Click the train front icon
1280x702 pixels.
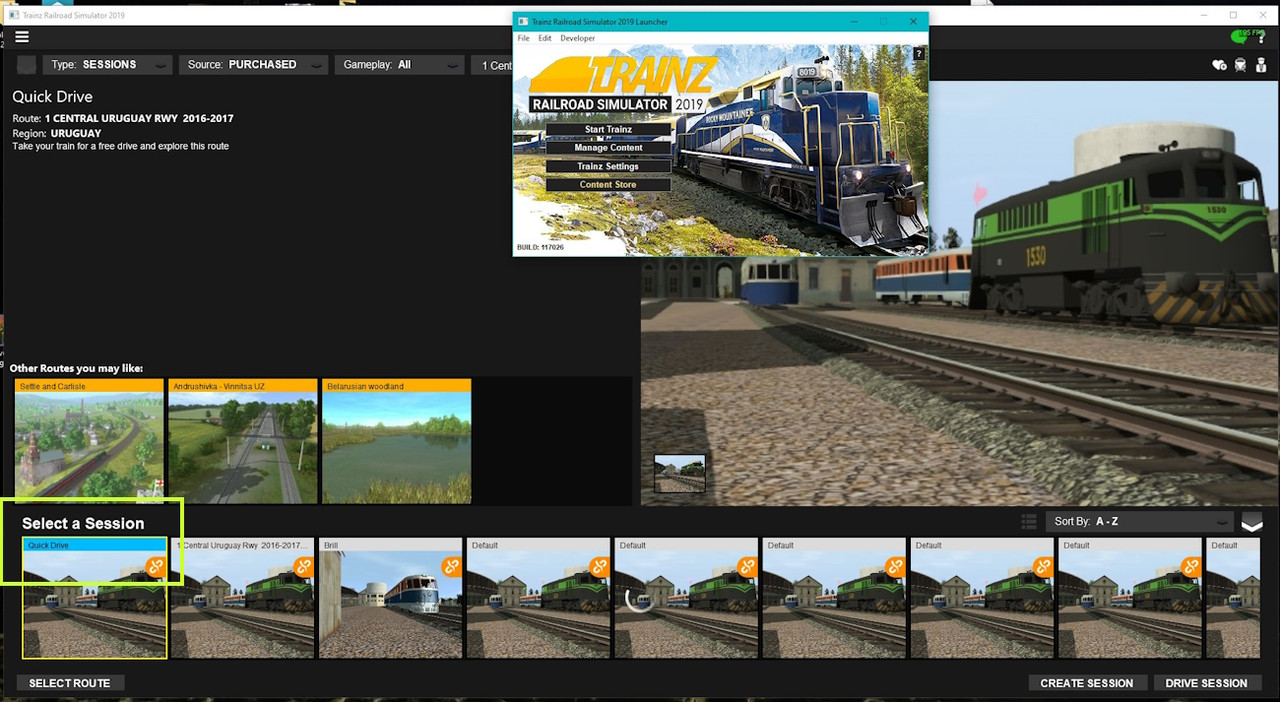1240,65
